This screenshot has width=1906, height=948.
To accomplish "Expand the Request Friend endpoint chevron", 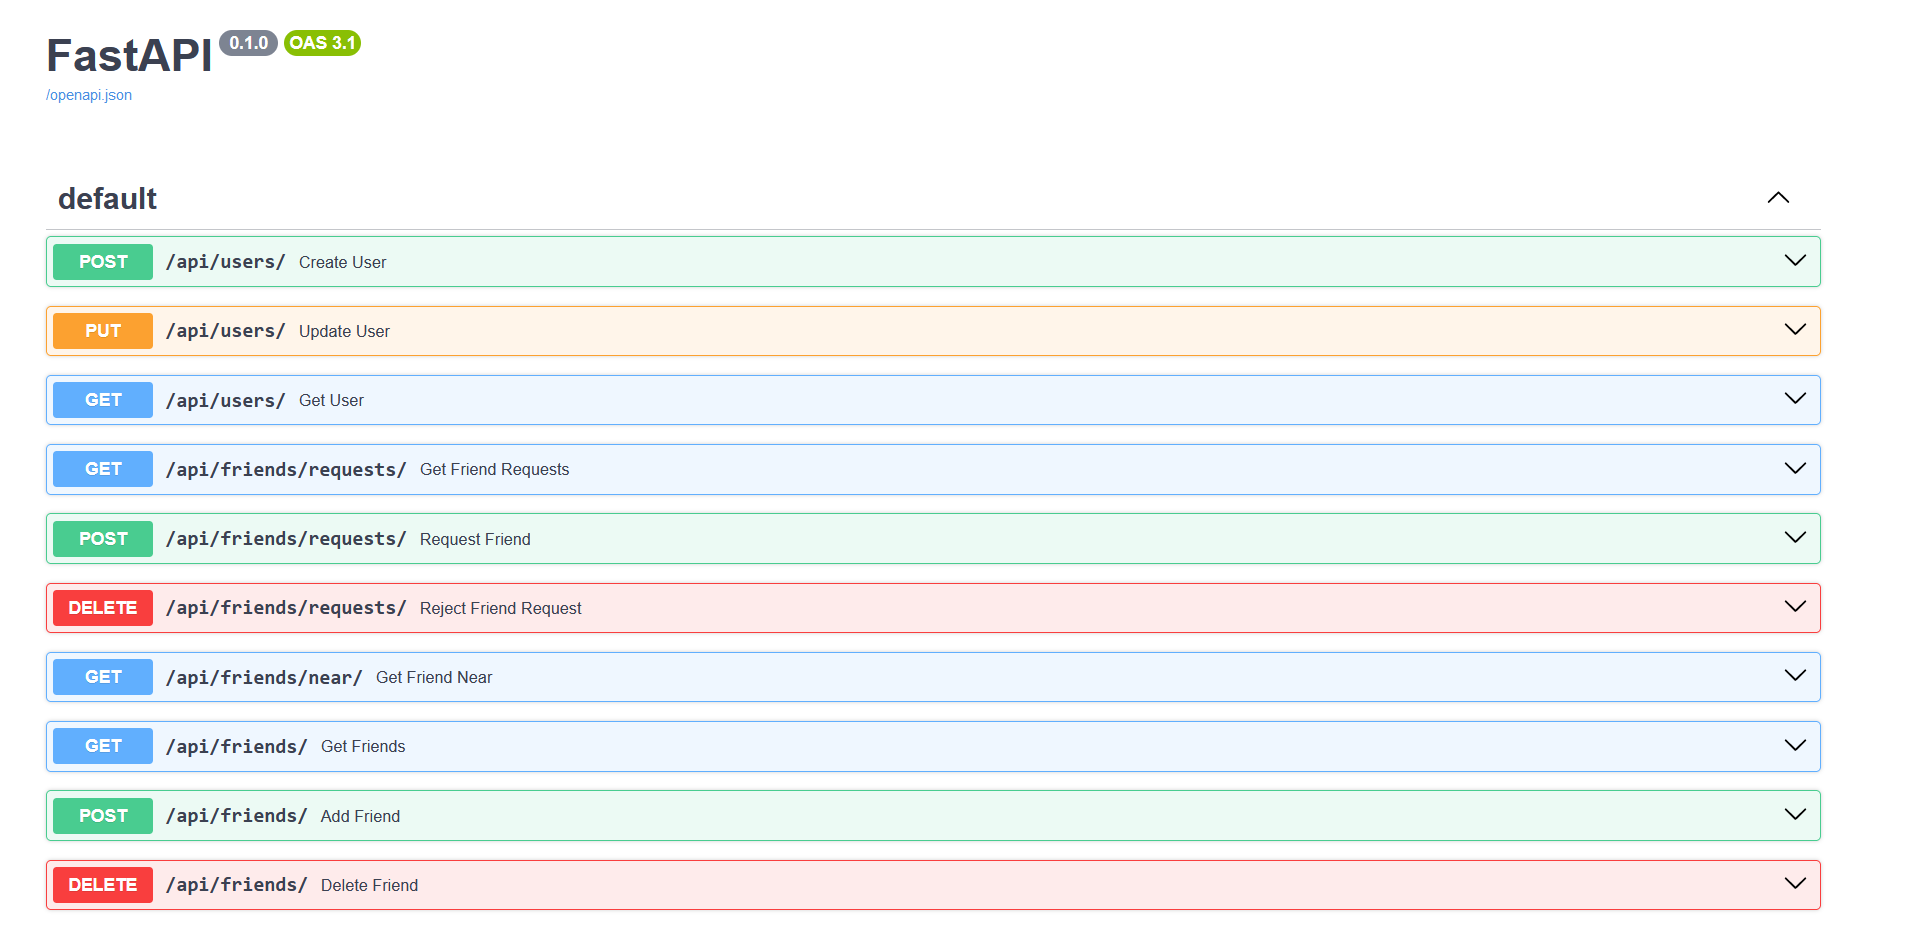I will 1795,538.
